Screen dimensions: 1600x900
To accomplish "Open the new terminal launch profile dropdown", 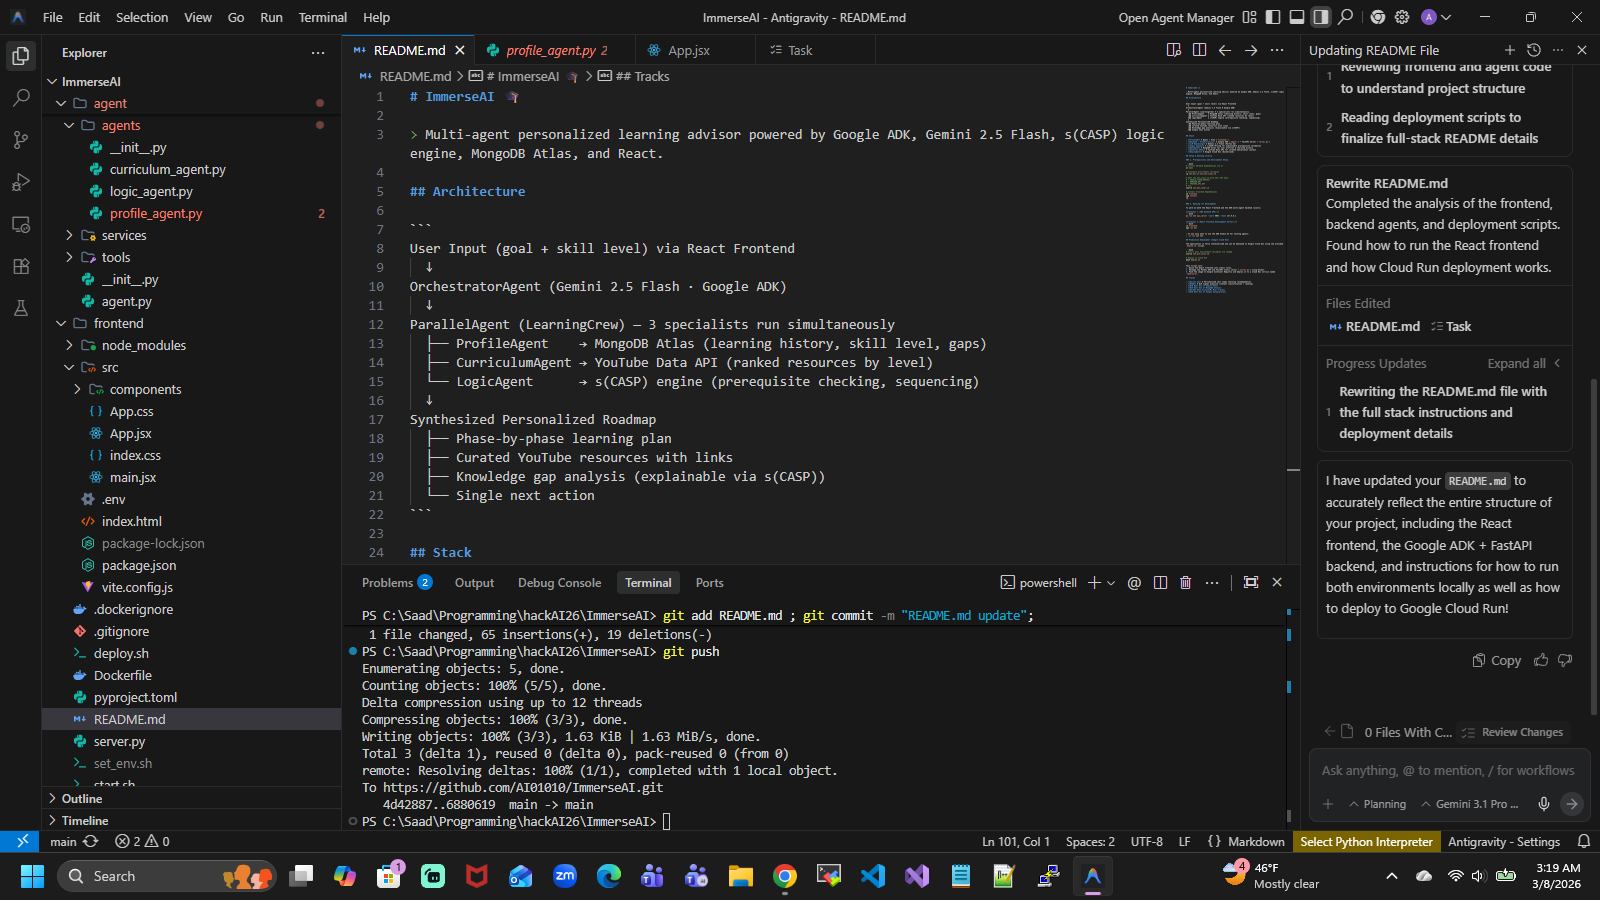I will (x=1111, y=583).
